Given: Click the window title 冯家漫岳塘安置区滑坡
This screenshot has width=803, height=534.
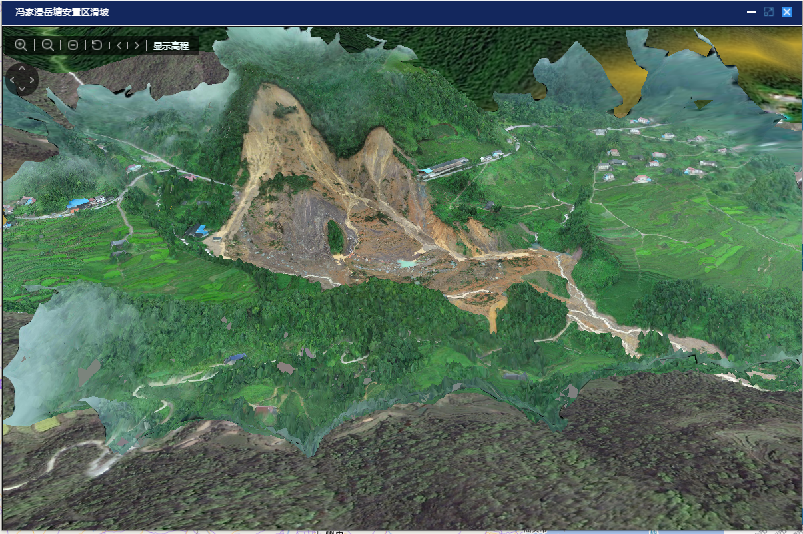Looking at the screenshot, I should tap(62, 12).
